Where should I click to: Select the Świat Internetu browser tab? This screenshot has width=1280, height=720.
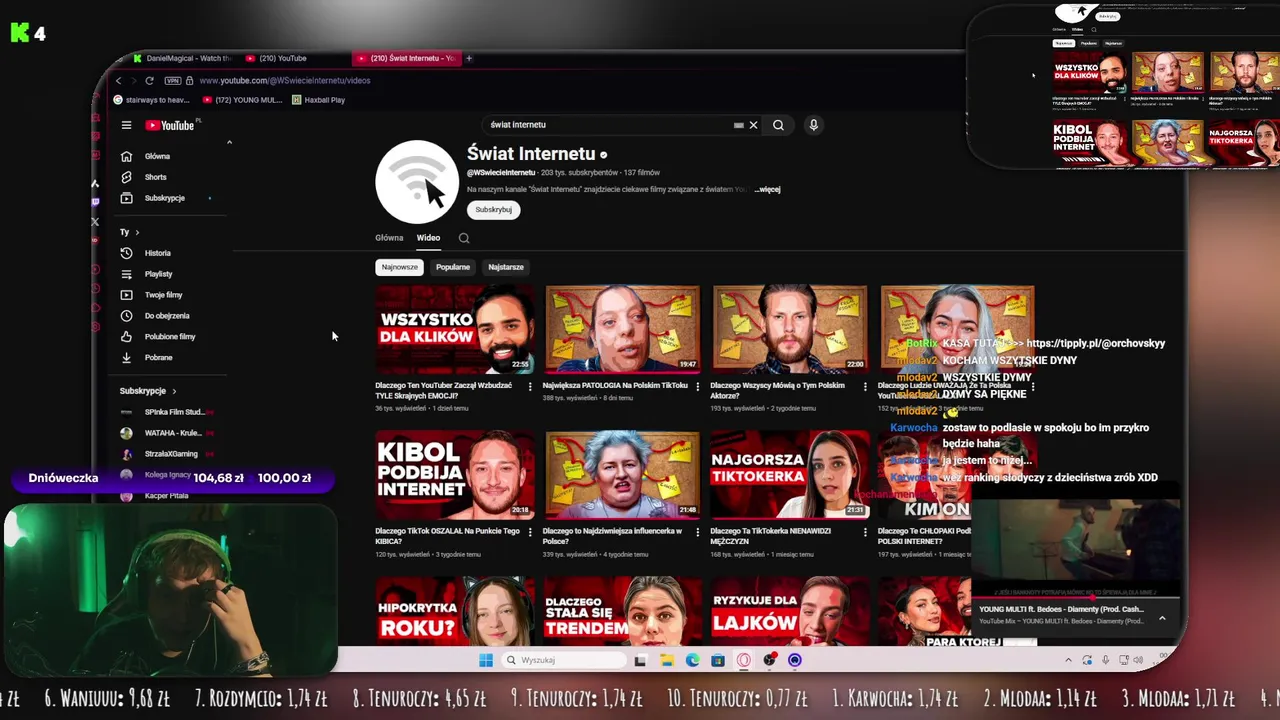(407, 58)
